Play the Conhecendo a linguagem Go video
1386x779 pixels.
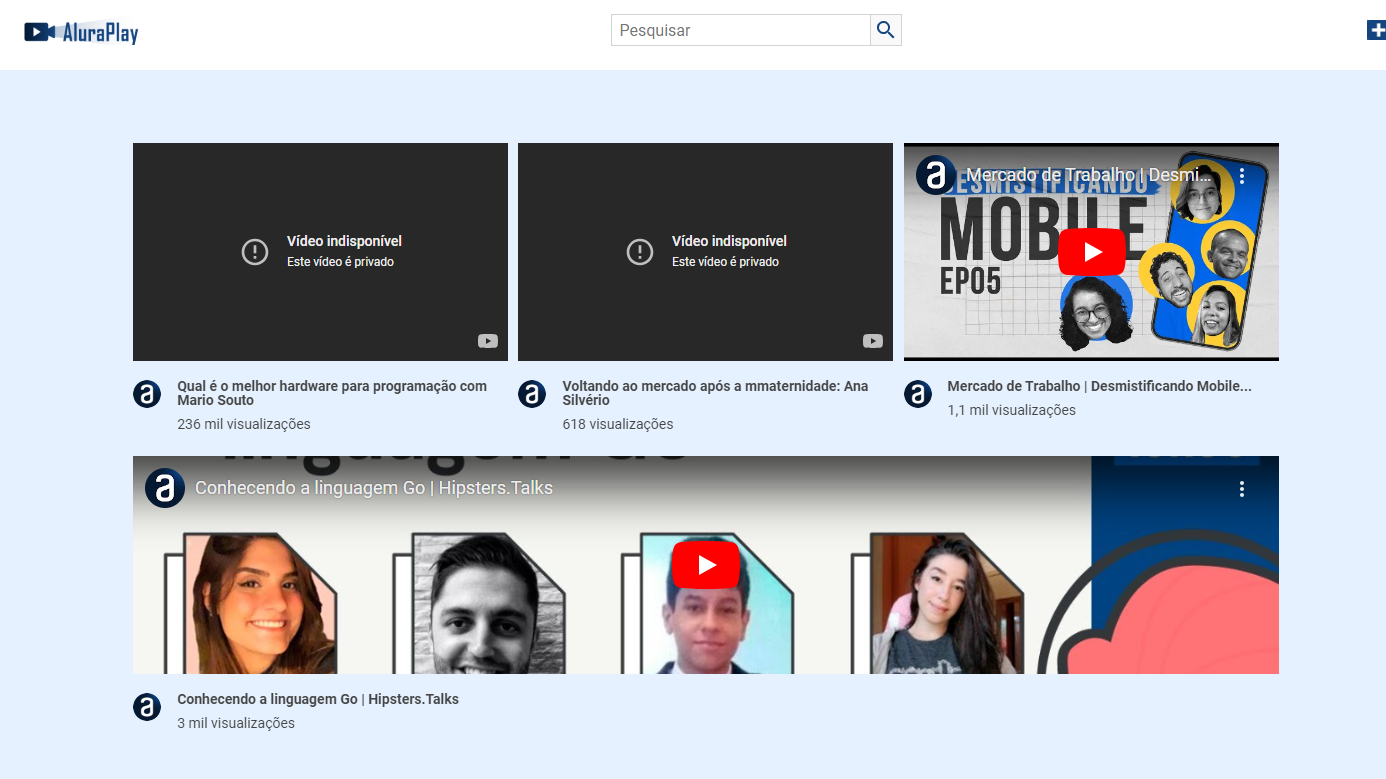706,565
